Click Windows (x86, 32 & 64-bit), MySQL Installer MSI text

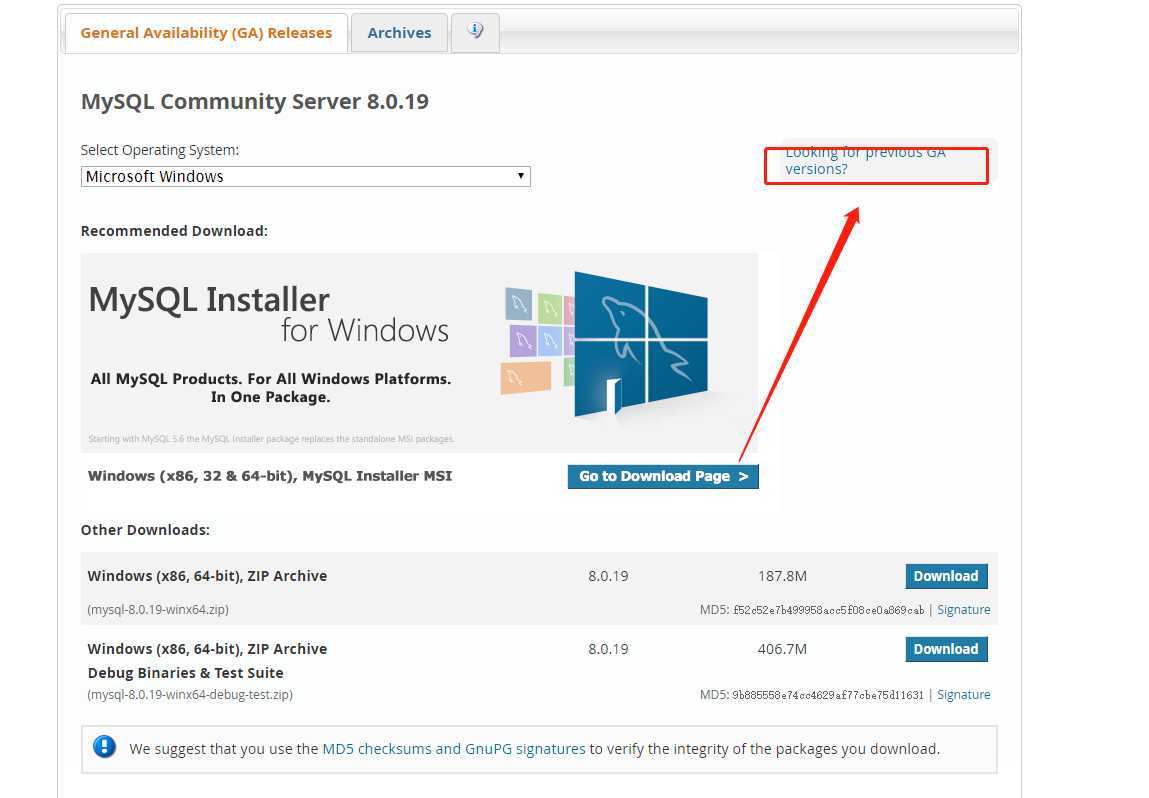point(270,476)
